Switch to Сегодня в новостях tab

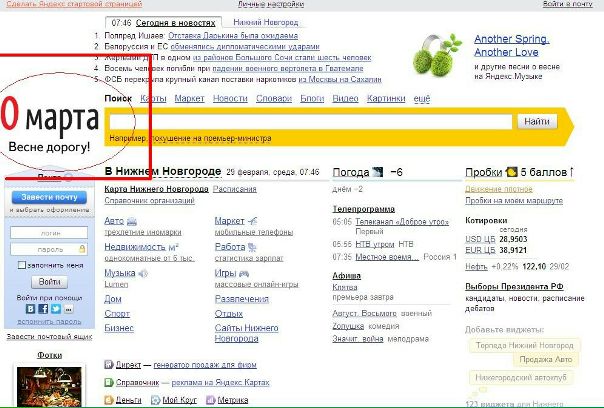pos(175,23)
